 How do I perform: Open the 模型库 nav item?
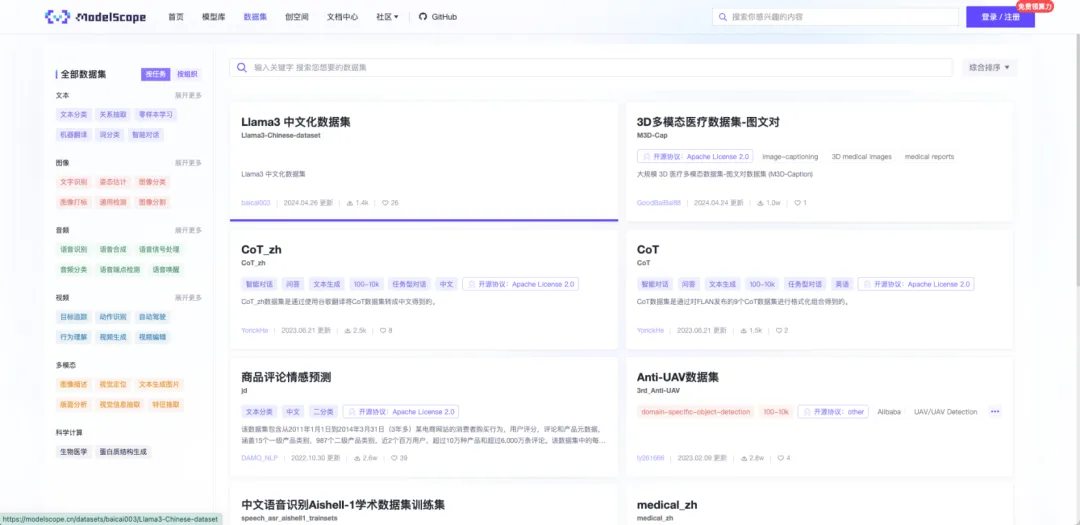[x=214, y=17]
